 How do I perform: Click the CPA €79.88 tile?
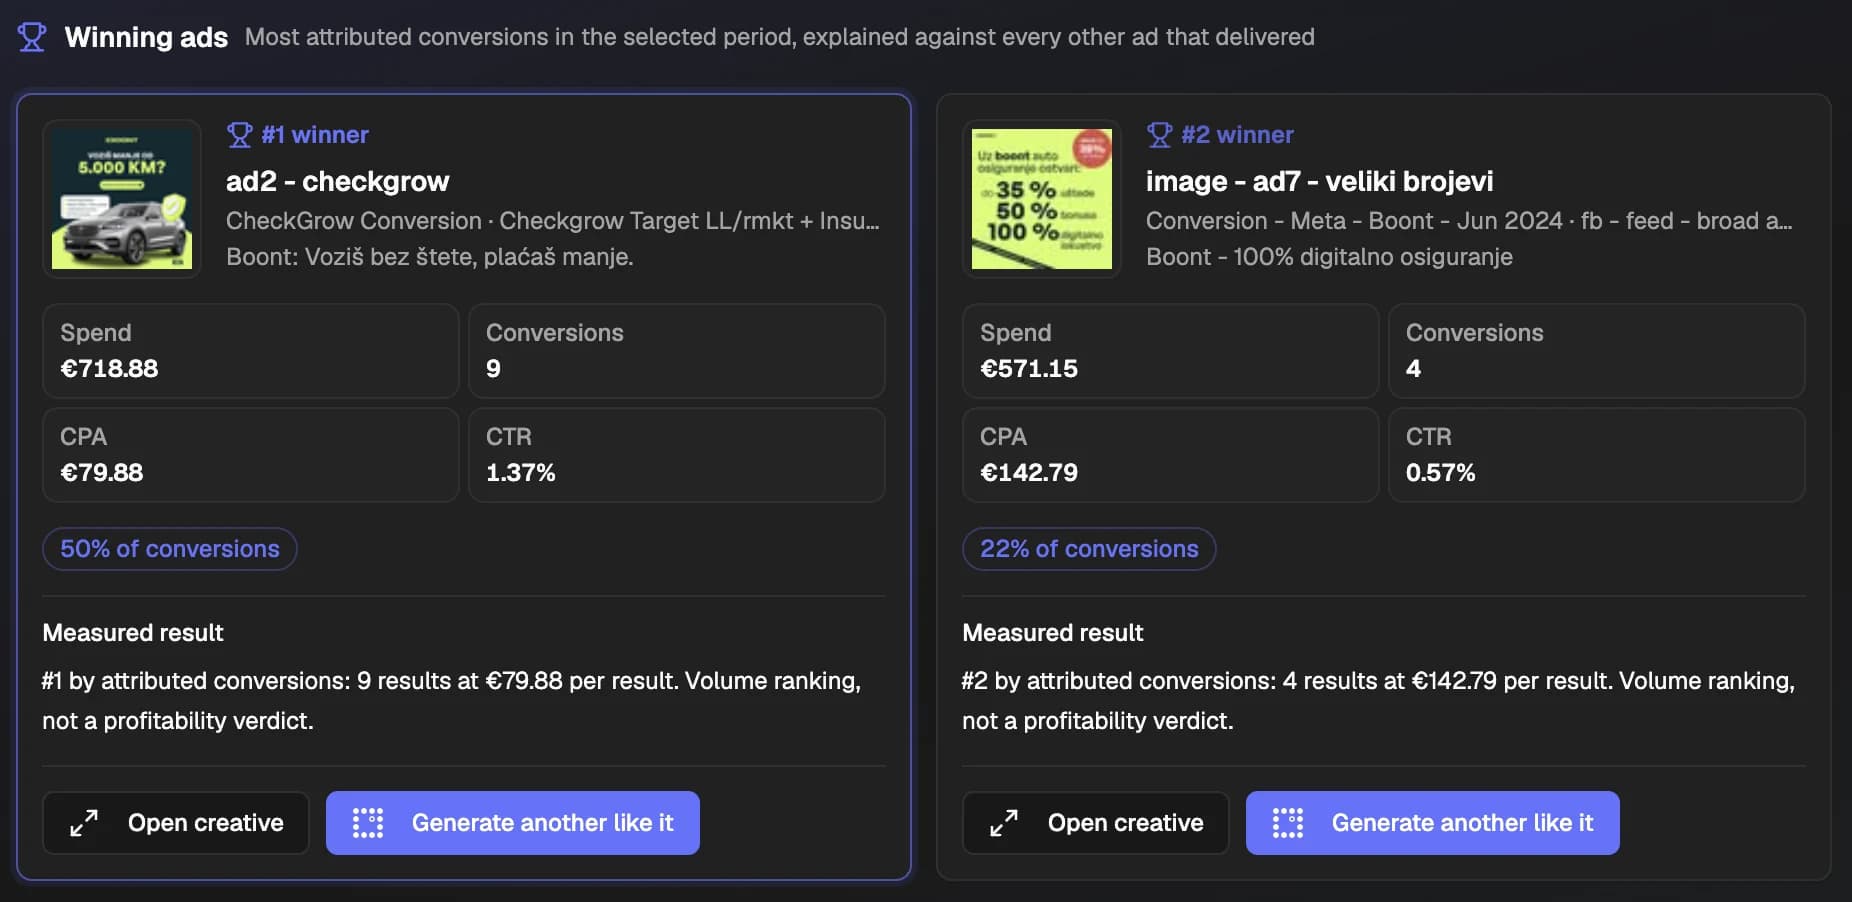251,455
